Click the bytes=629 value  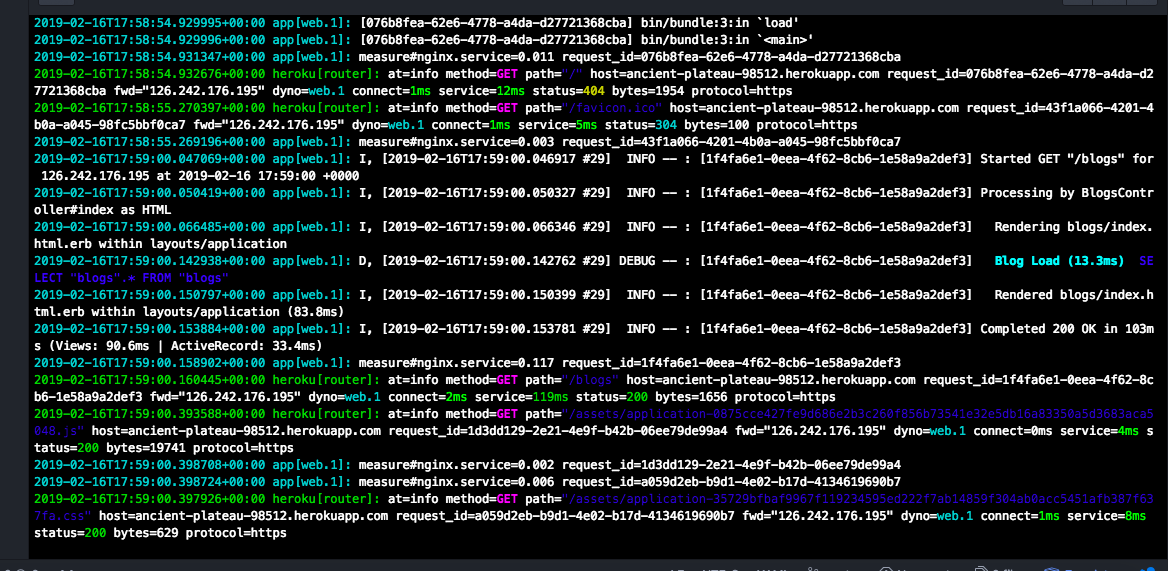tap(144, 534)
